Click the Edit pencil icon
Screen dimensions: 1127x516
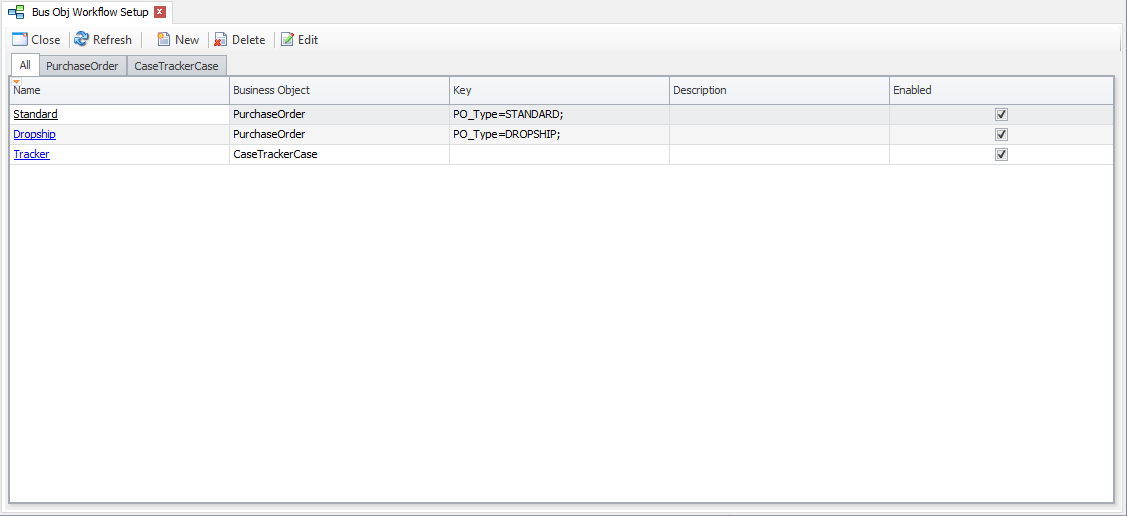coord(287,40)
